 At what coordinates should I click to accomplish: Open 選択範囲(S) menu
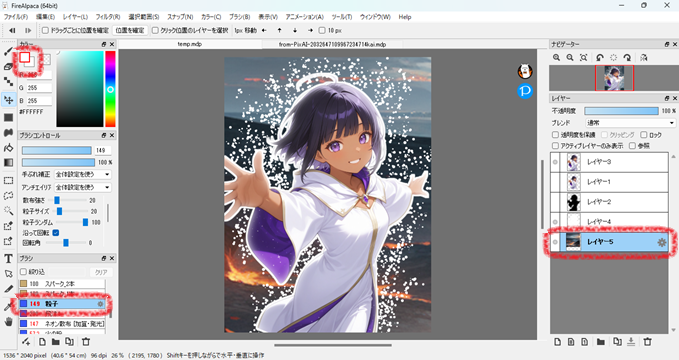(143, 17)
